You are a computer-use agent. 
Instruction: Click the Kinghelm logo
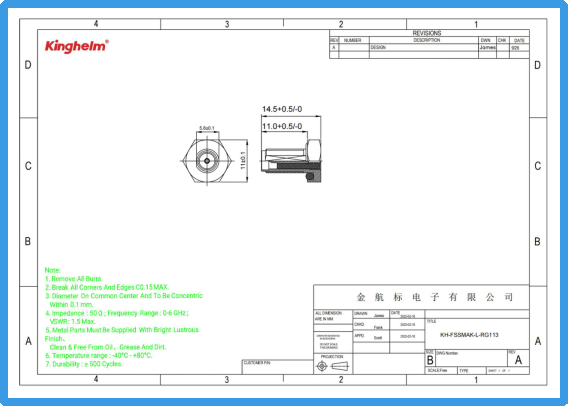76,46
